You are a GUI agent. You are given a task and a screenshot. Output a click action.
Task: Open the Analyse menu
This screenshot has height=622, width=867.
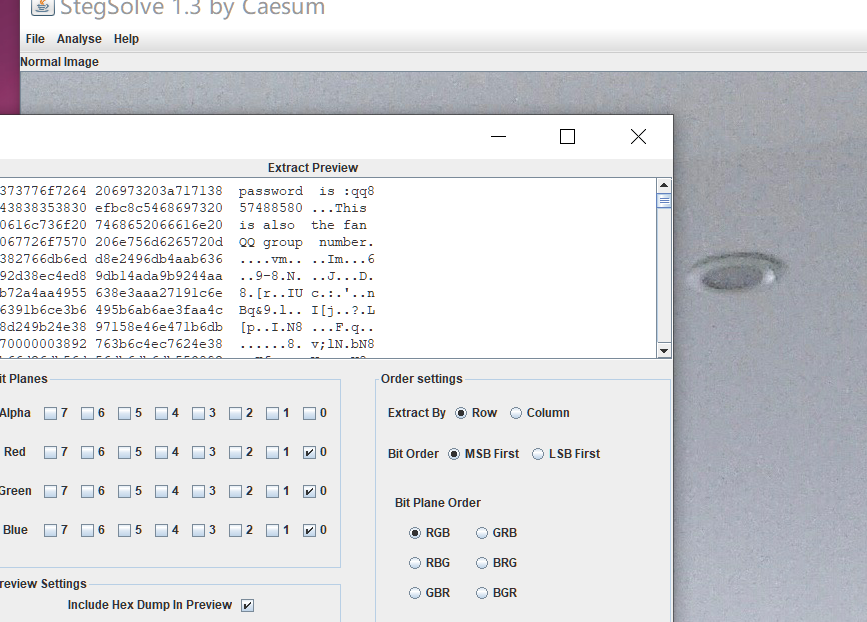click(79, 39)
